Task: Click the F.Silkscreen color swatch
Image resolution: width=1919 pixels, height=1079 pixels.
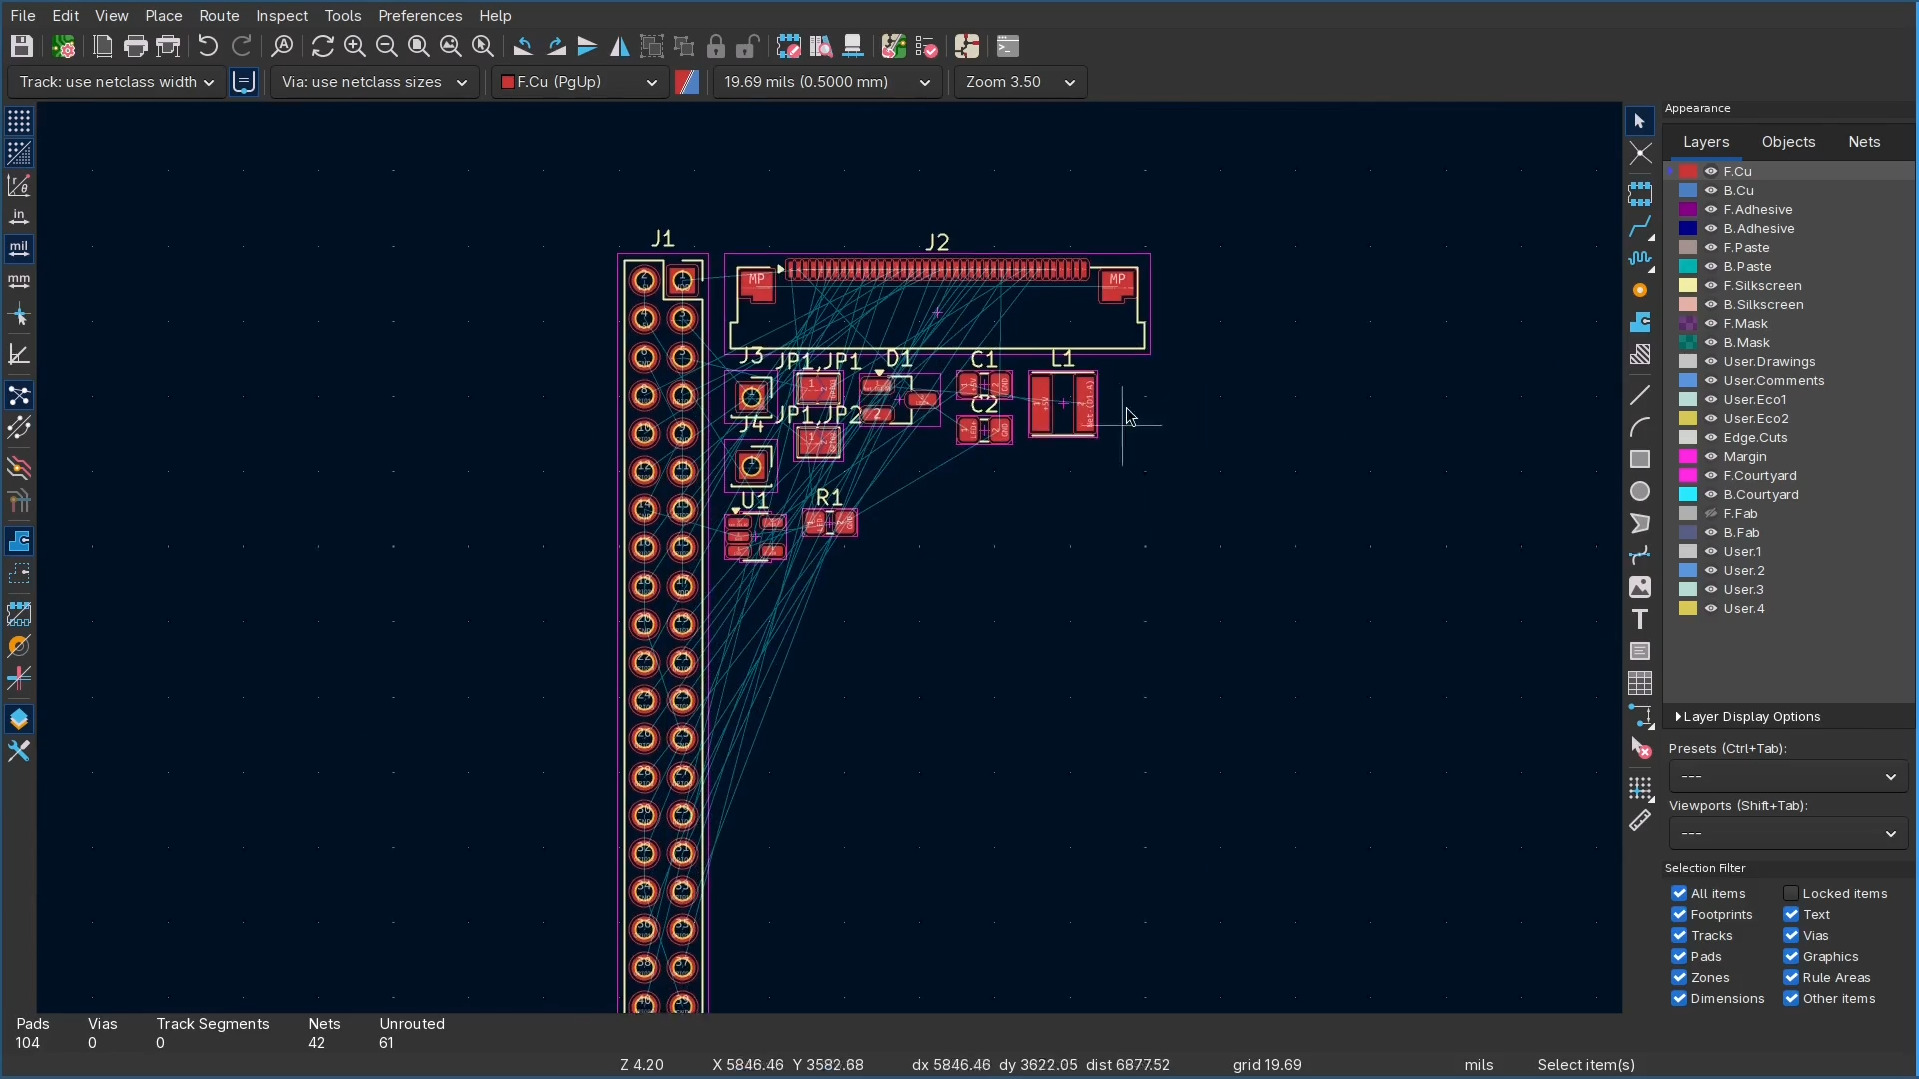Action: click(1688, 285)
